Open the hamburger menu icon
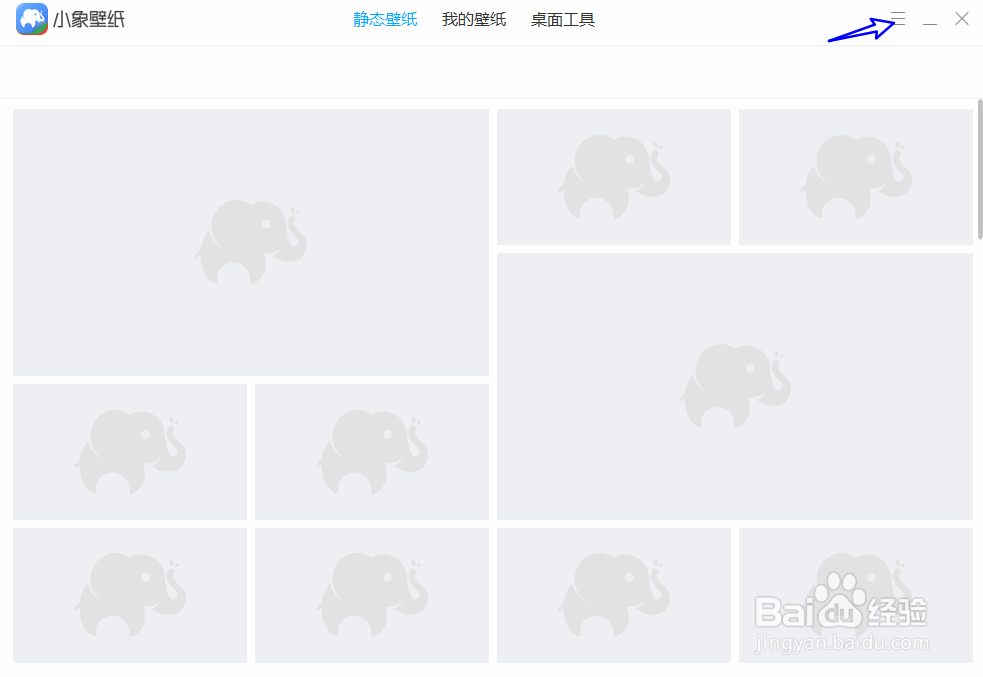Screen dimensions: 983x677 [898, 19]
